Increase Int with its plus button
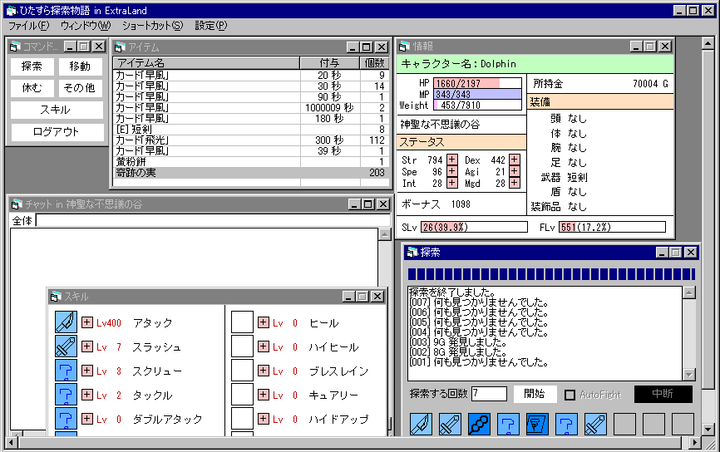 [x=452, y=183]
